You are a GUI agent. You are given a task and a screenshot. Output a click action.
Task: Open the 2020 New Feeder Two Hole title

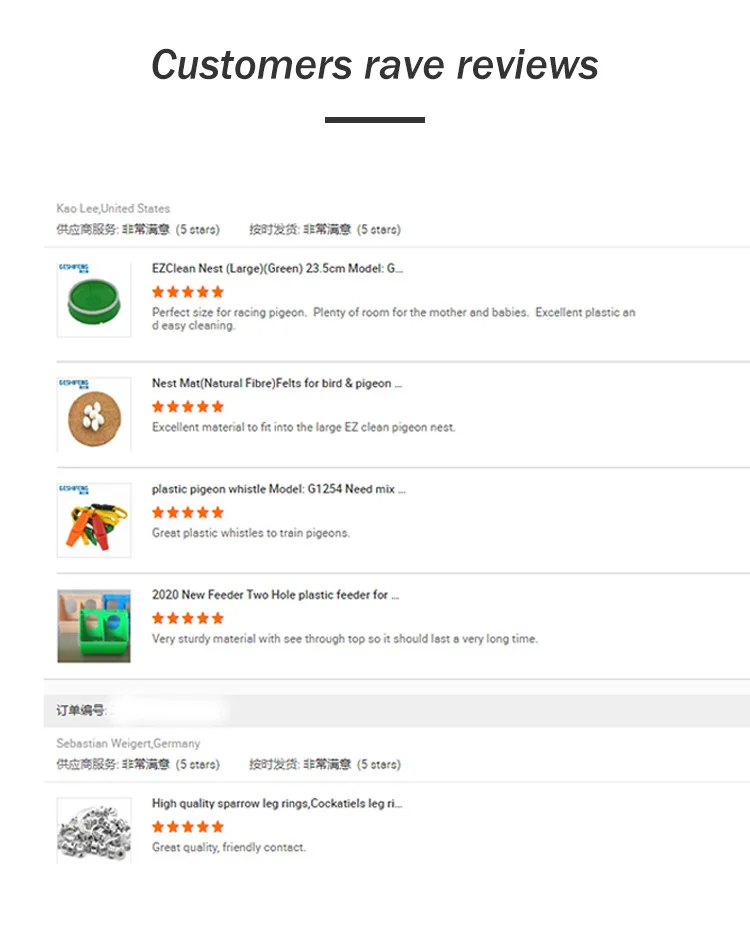coord(275,595)
